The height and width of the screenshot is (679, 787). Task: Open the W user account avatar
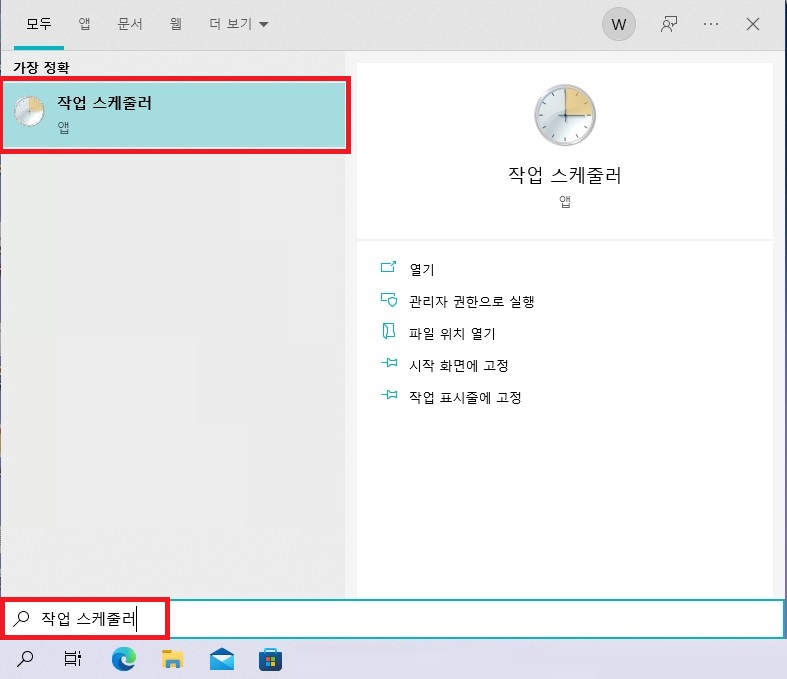coord(618,24)
